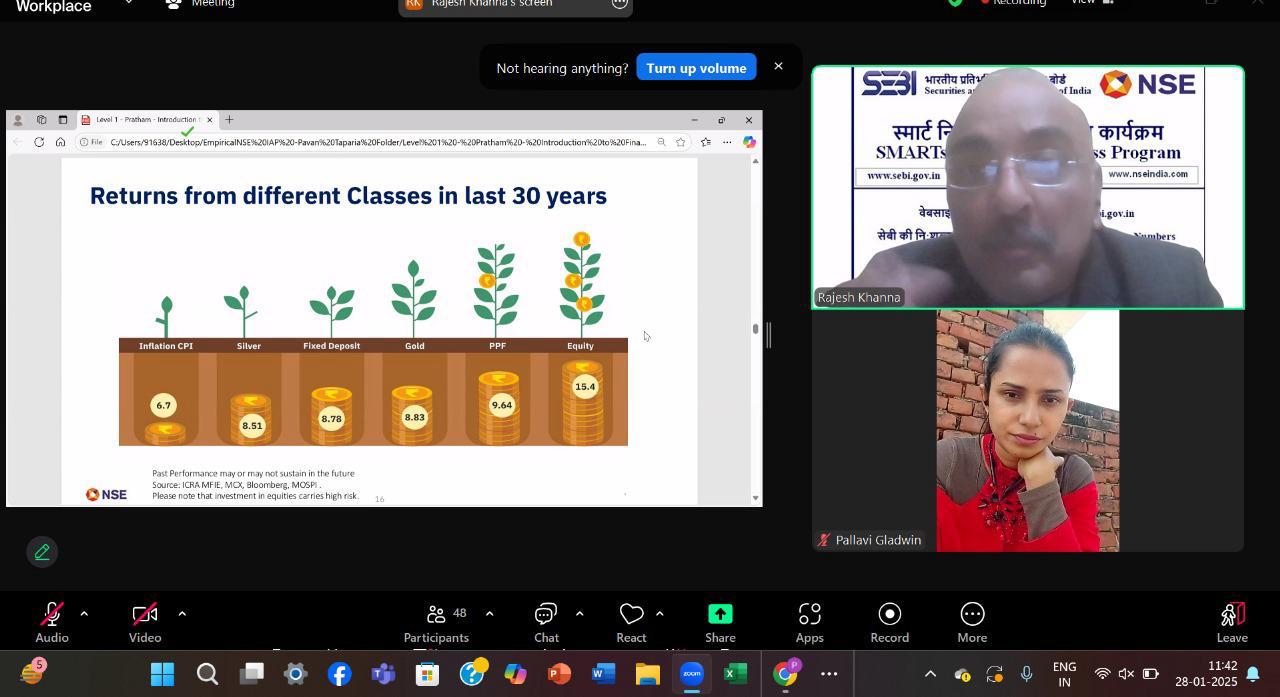This screenshot has height=697, width=1280.
Task: Open PowerPoint from the taskbar
Action: click(559, 674)
